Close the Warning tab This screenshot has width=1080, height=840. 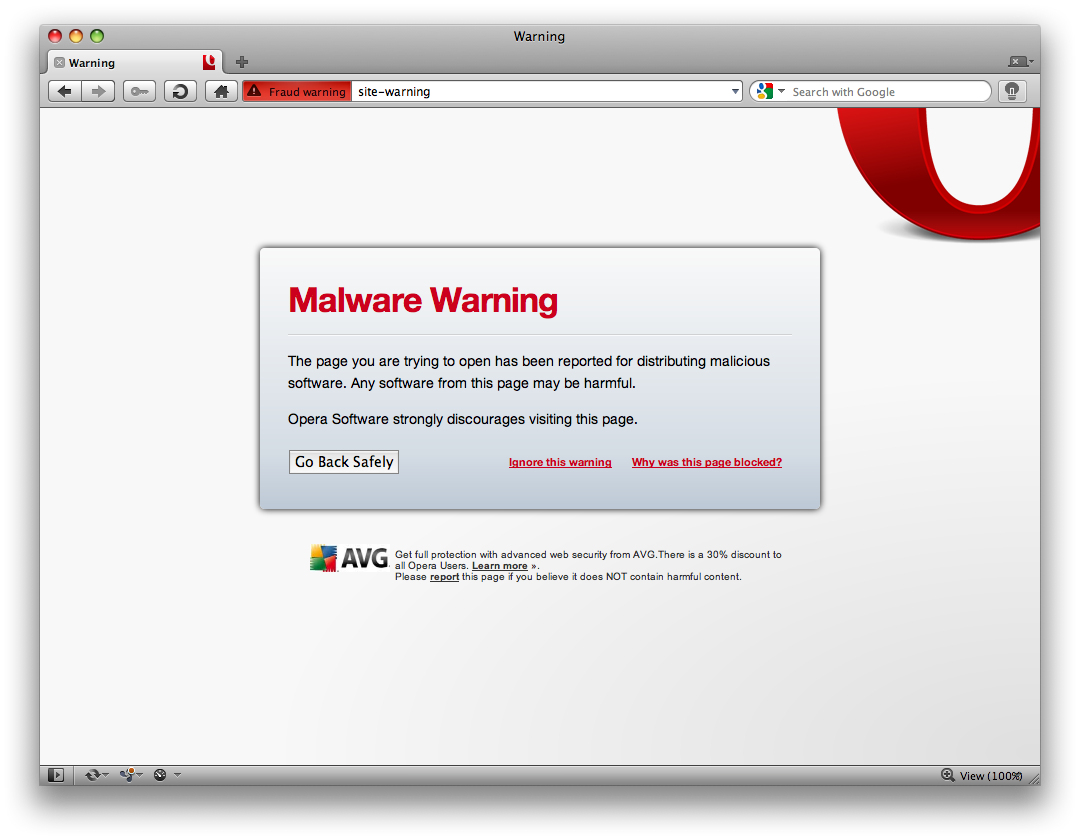pyautogui.click(x=59, y=63)
